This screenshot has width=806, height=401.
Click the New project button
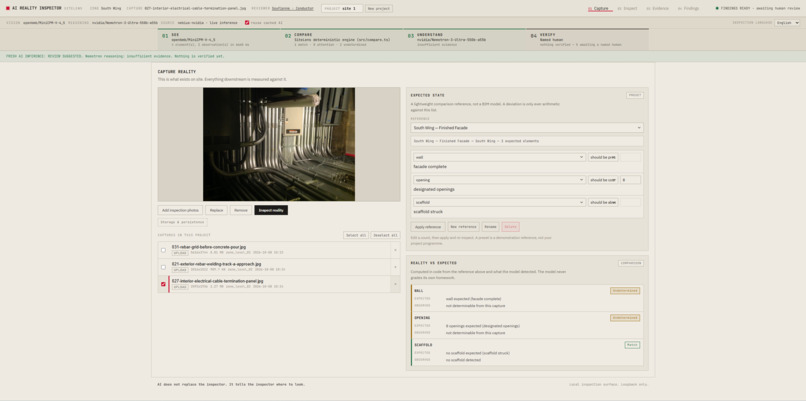379,8
